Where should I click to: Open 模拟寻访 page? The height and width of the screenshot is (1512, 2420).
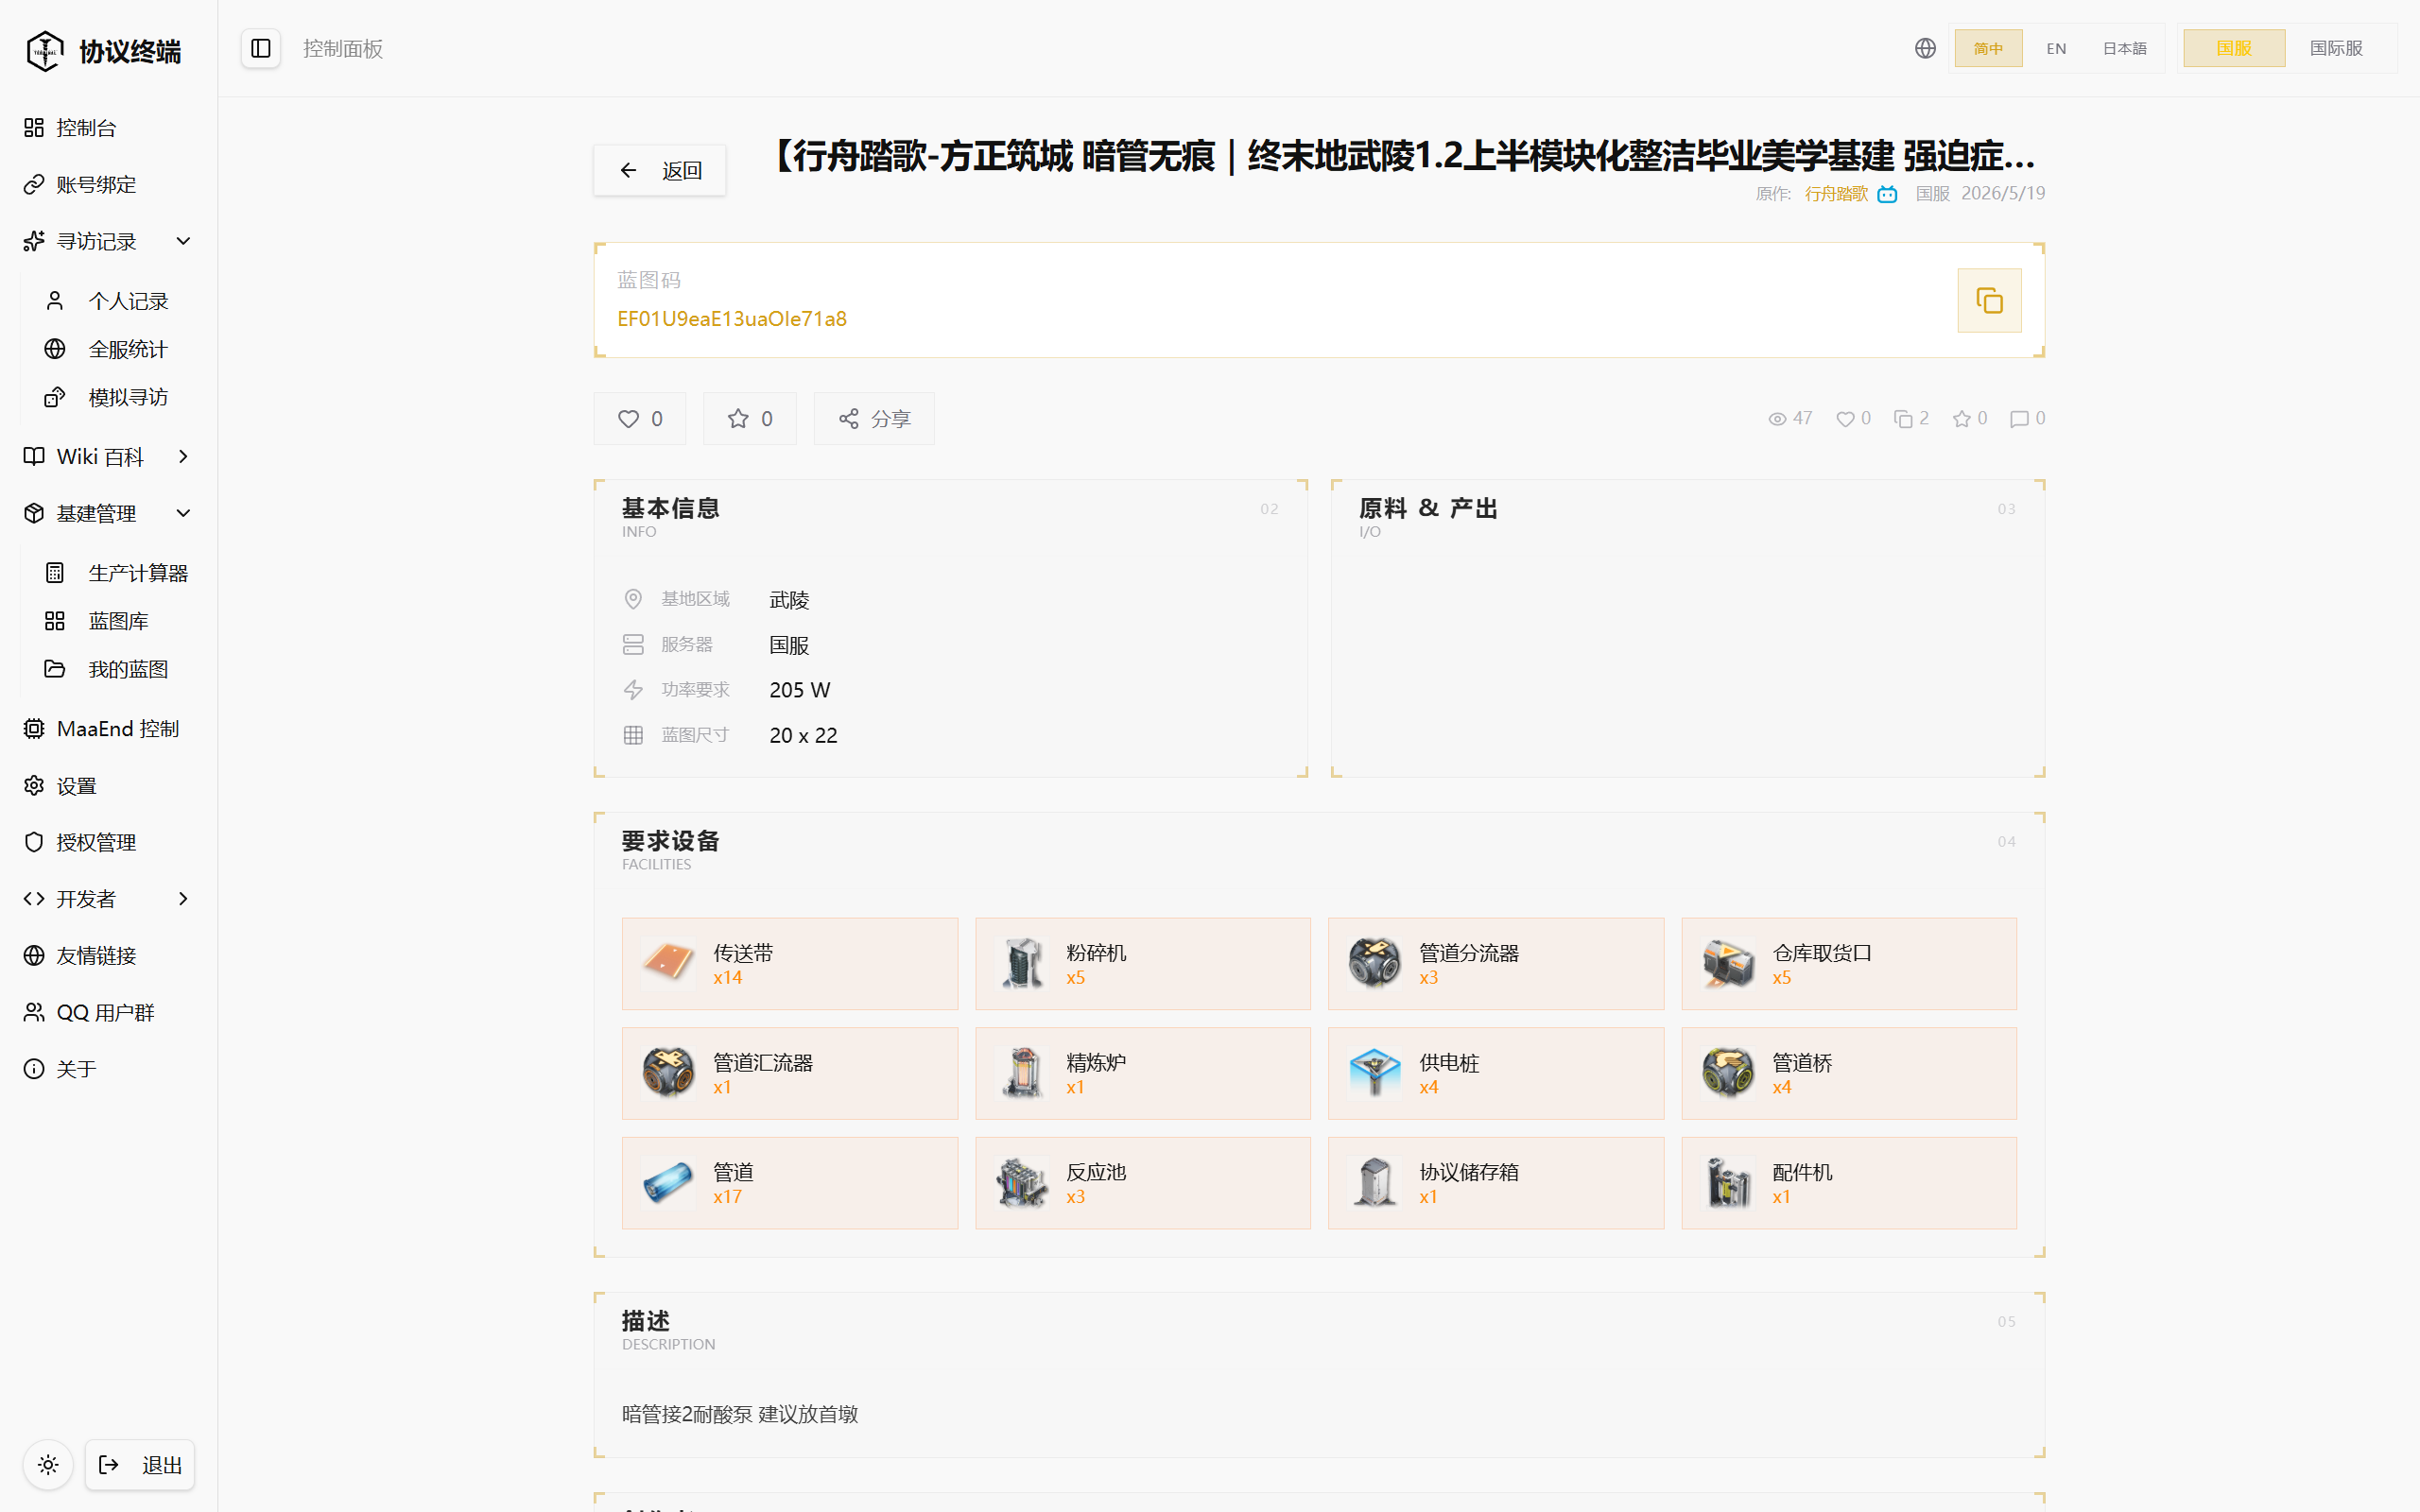(x=118, y=397)
